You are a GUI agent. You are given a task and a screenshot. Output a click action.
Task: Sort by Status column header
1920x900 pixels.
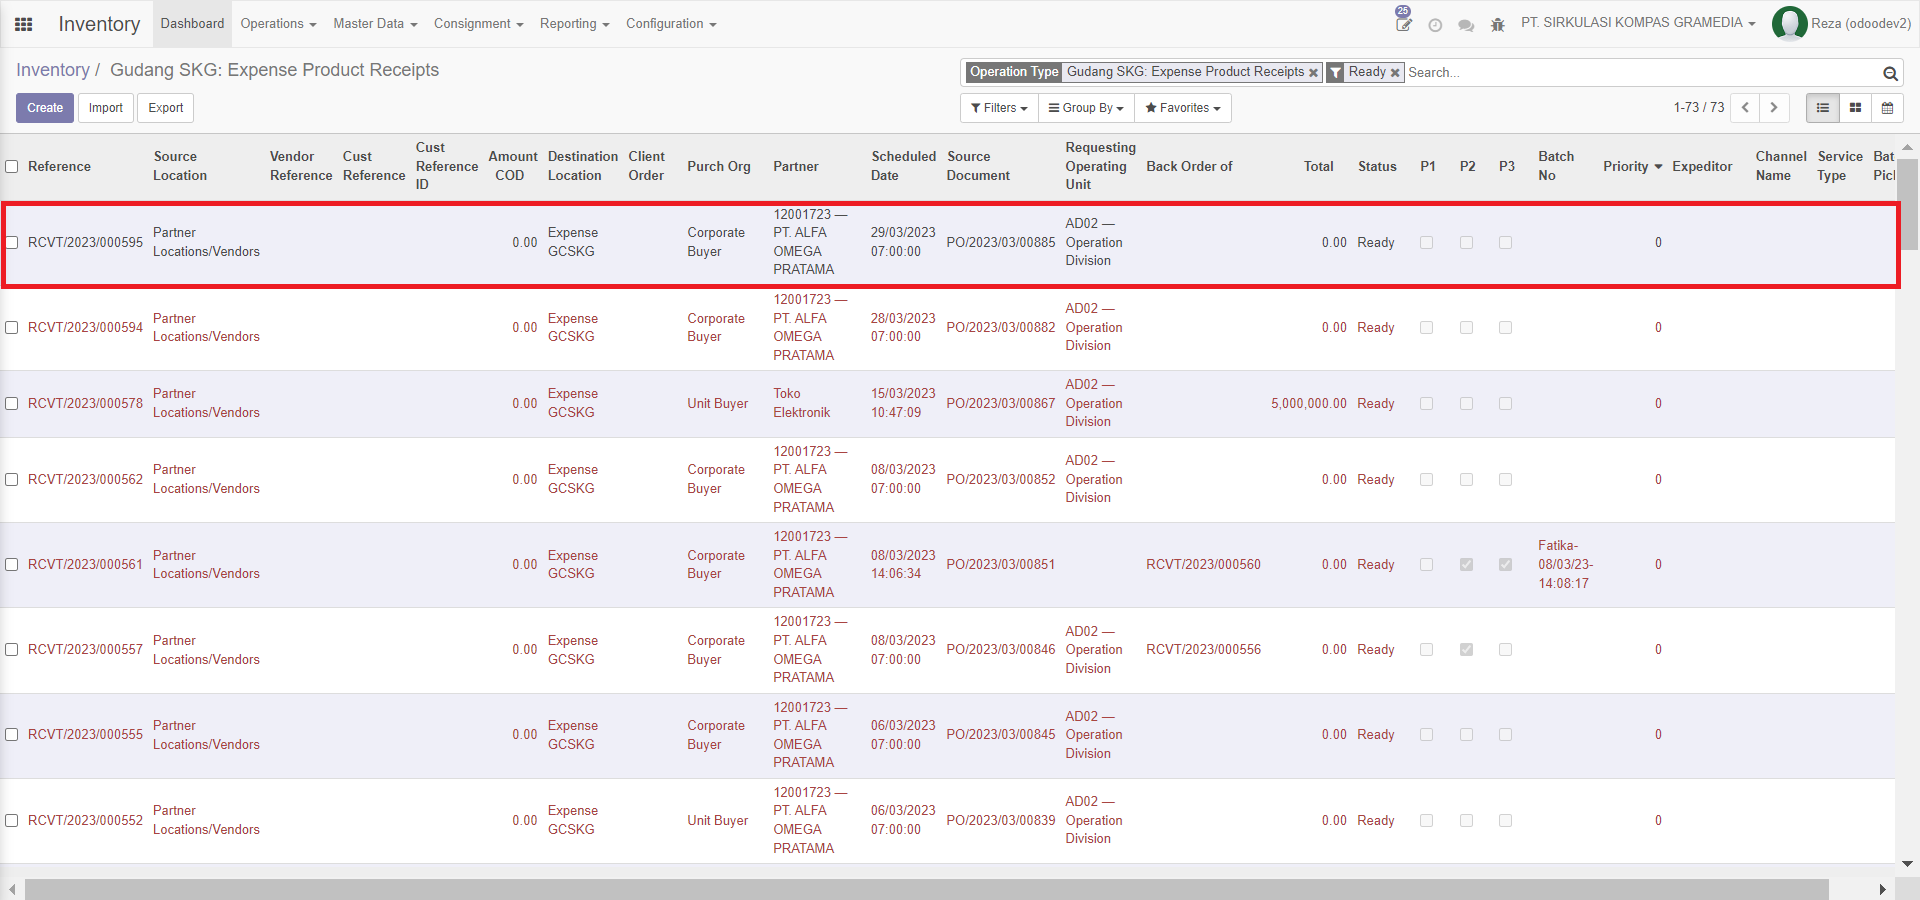pos(1377,167)
